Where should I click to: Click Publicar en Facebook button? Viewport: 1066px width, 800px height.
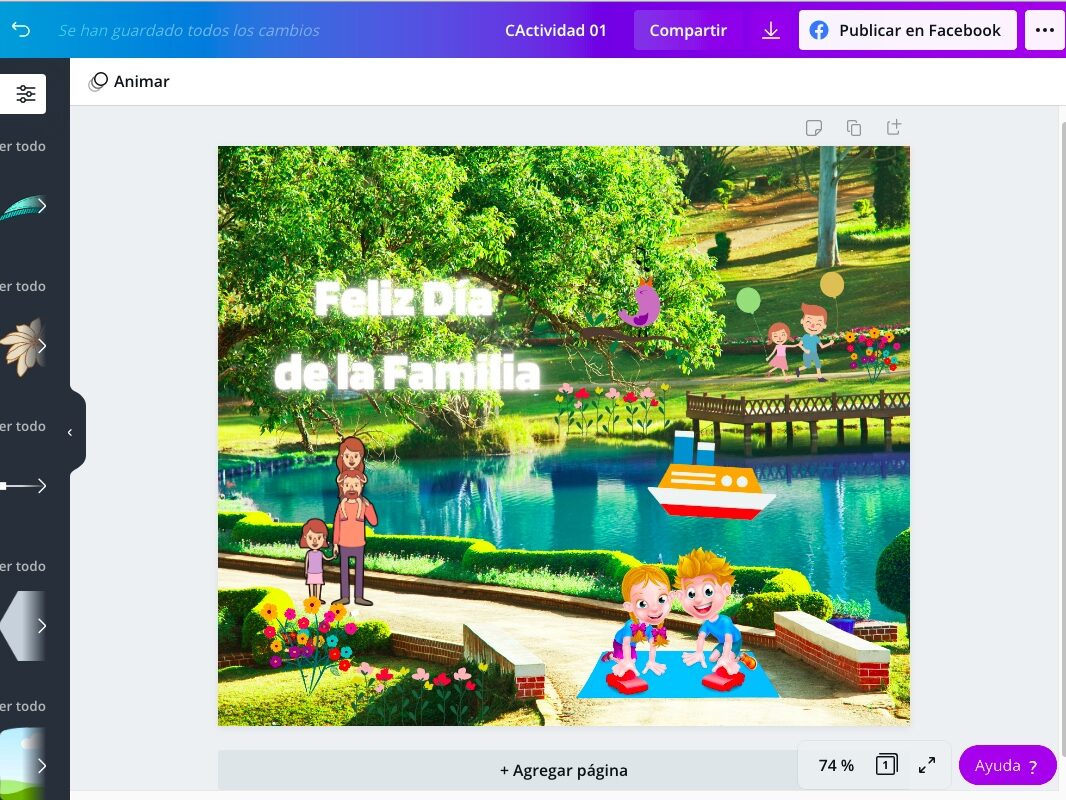(x=907, y=30)
